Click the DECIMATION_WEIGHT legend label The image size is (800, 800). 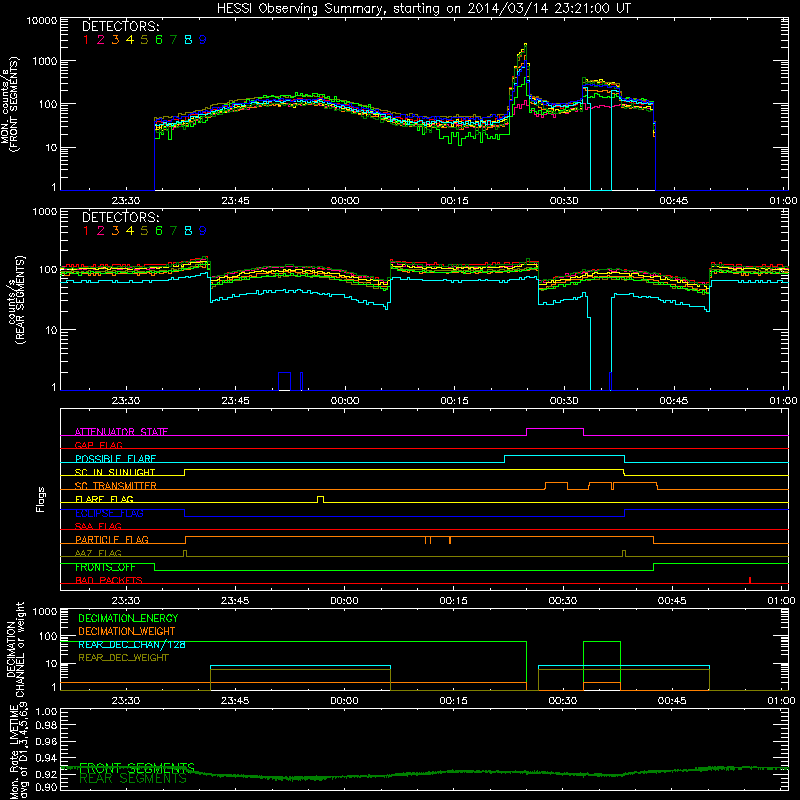[127, 631]
